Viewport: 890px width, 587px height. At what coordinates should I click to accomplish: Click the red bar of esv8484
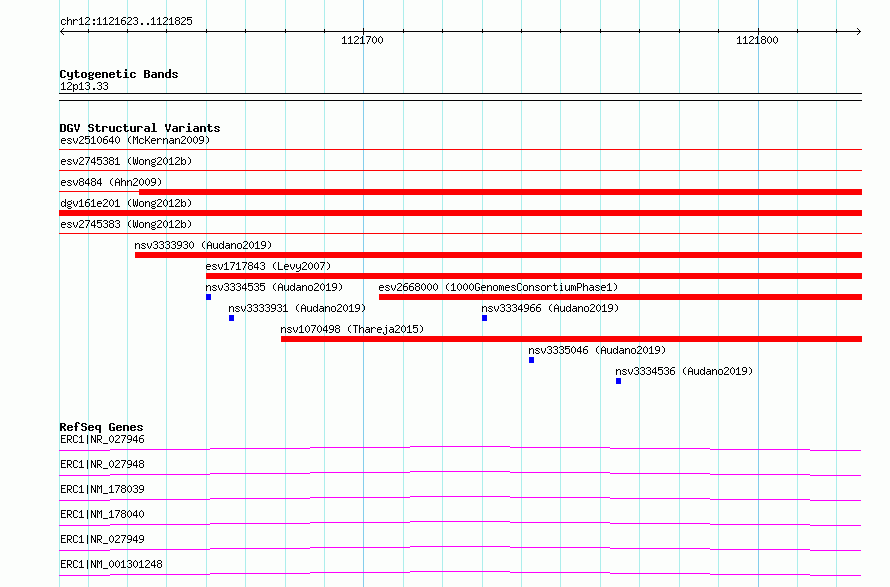501,192
